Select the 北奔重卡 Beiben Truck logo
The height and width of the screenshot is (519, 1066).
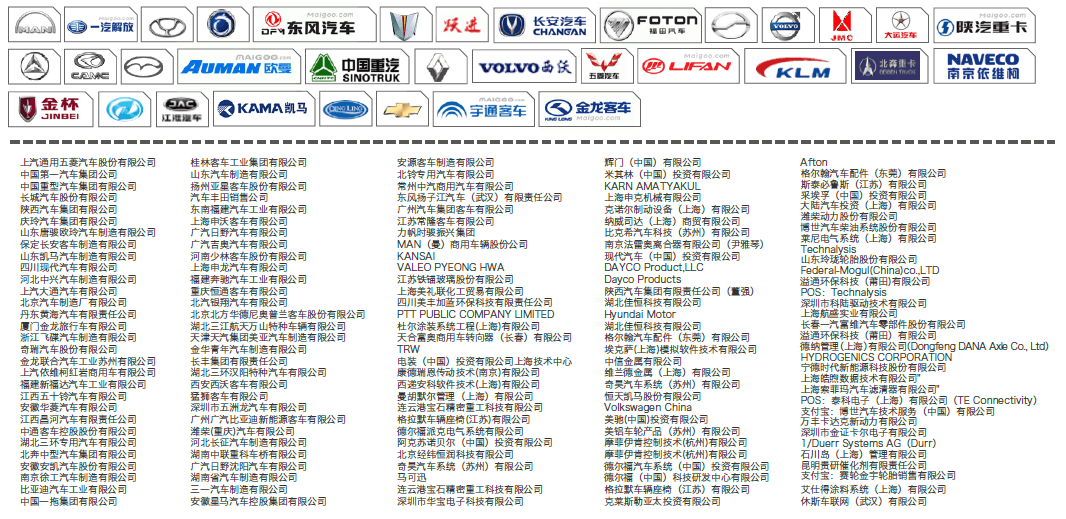[888, 66]
